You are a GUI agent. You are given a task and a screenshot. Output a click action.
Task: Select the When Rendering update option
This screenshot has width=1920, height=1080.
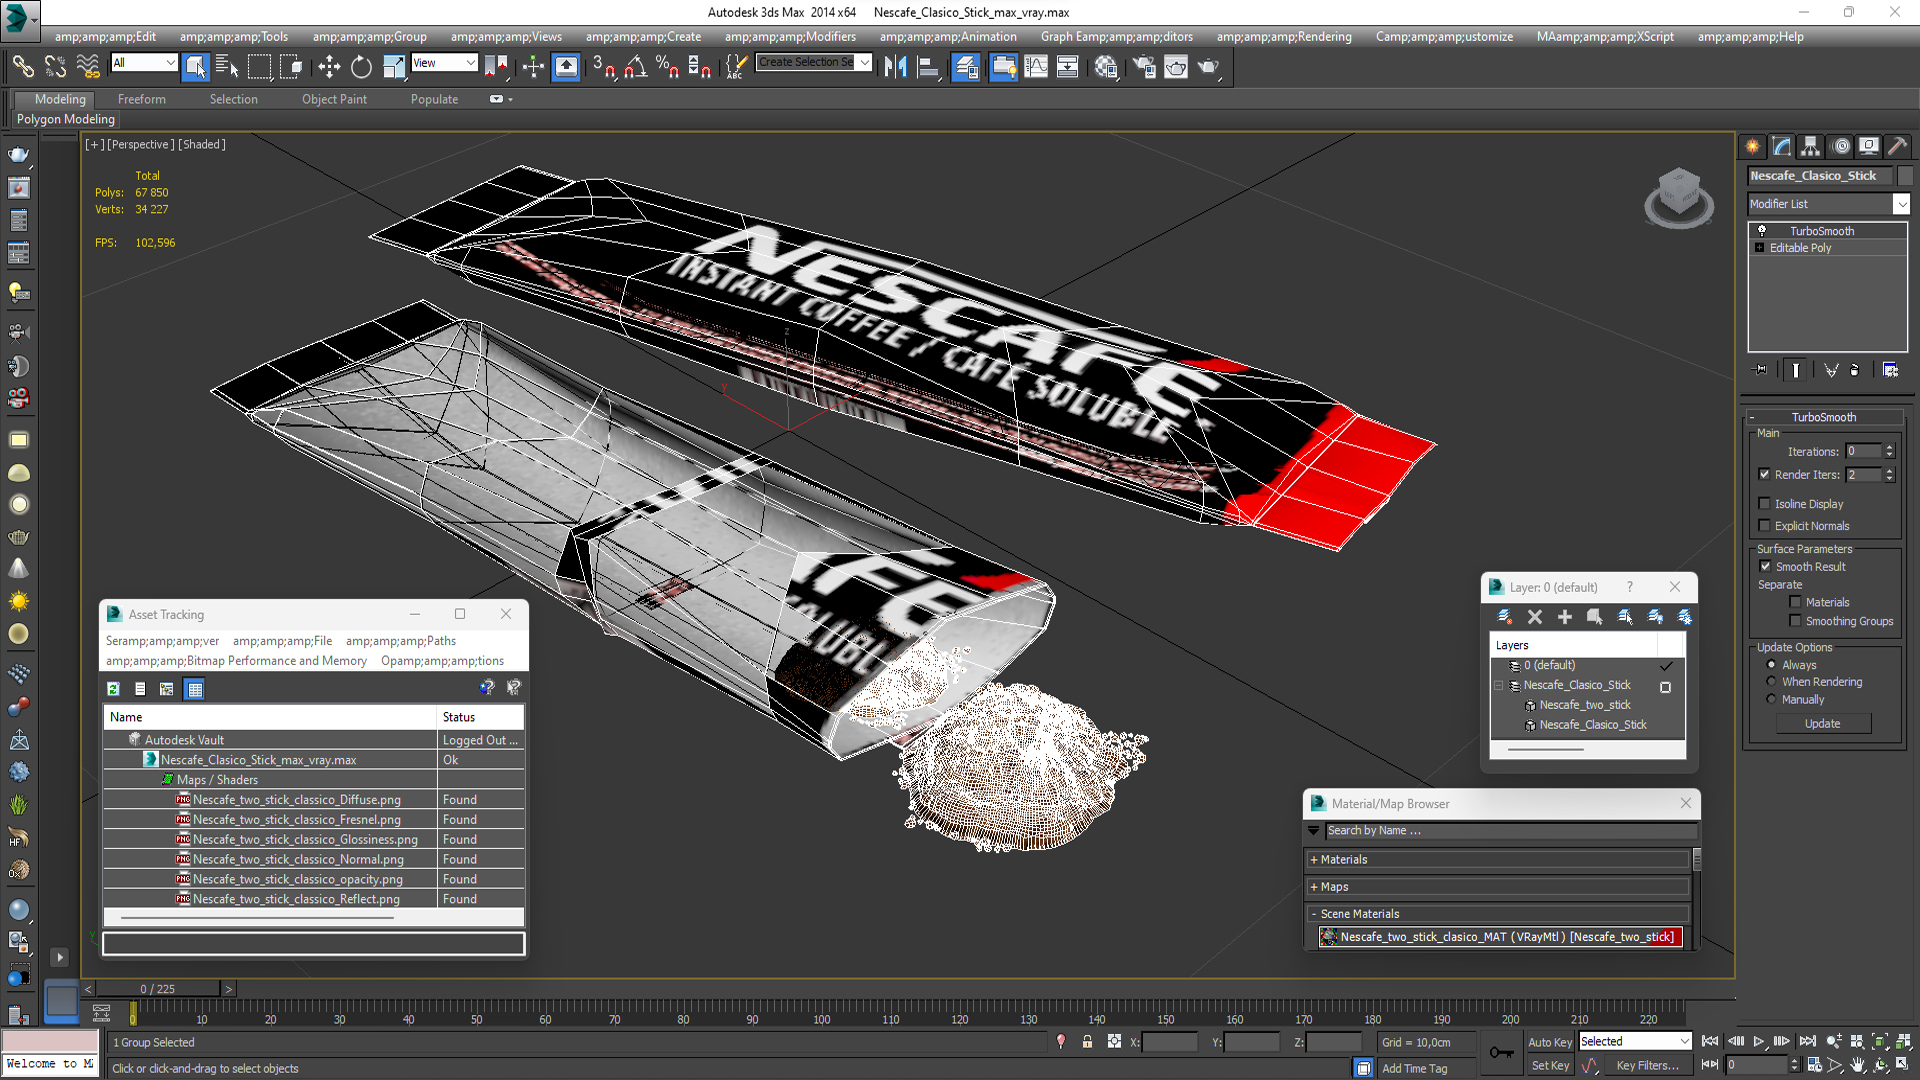click(x=1771, y=682)
